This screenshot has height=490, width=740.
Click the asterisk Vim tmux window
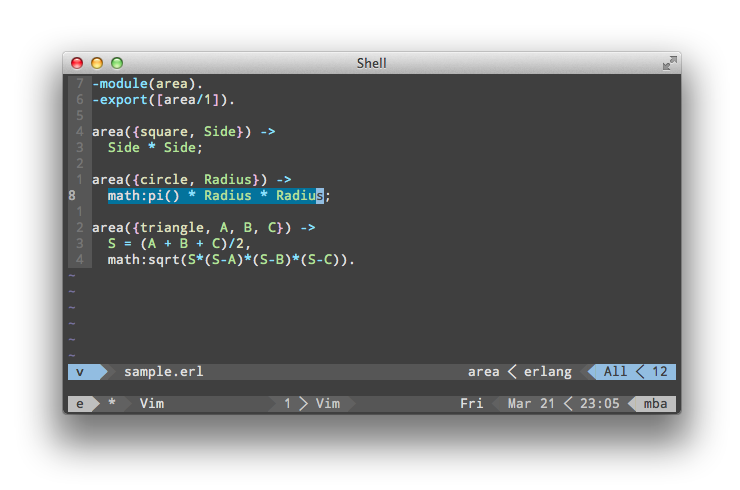click(x=137, y=404)
